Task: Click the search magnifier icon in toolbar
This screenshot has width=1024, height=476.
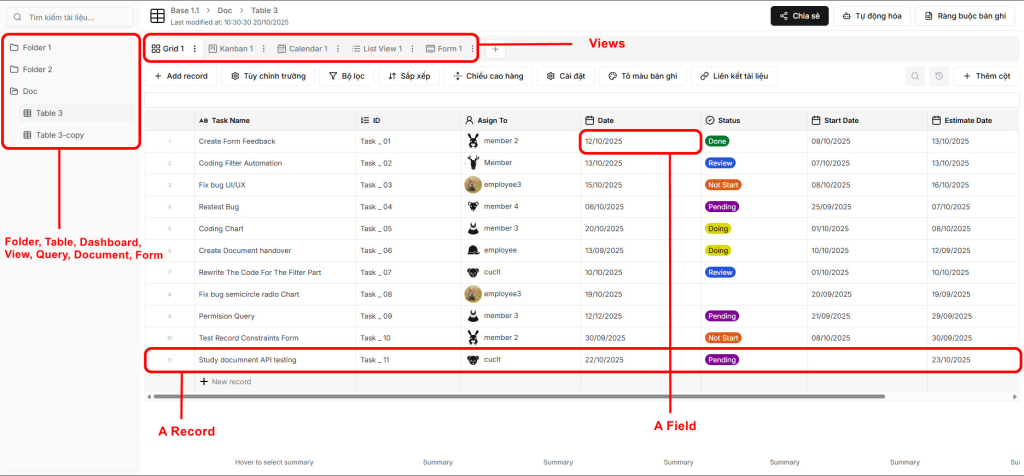Action: [x=915, y=76]
